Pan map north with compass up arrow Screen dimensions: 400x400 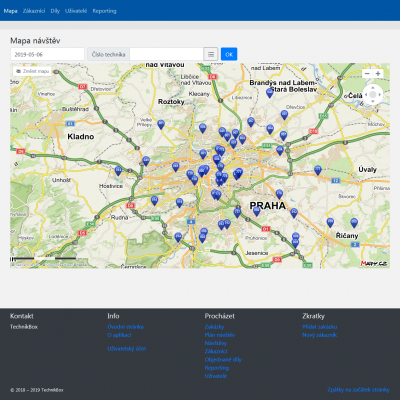click(373, 88)
